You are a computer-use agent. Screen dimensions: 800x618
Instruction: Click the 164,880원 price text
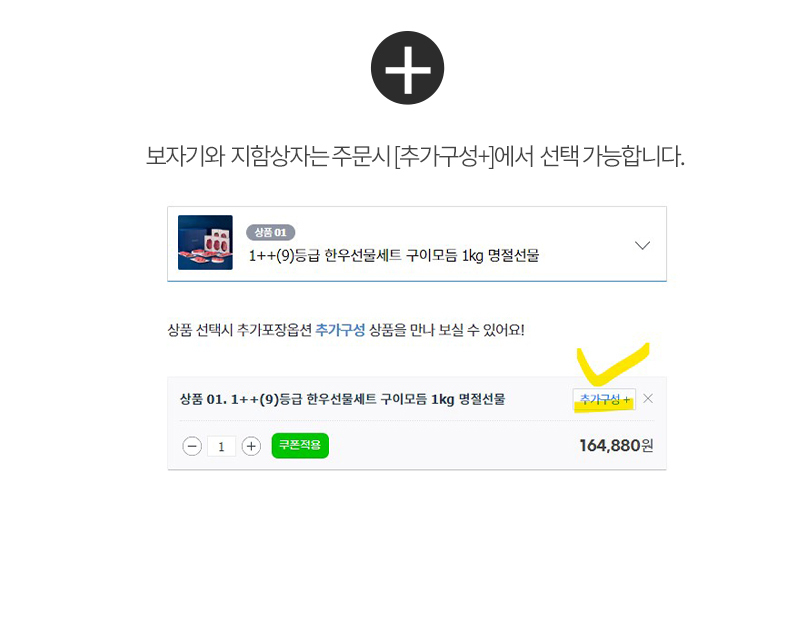coord(616,446)
